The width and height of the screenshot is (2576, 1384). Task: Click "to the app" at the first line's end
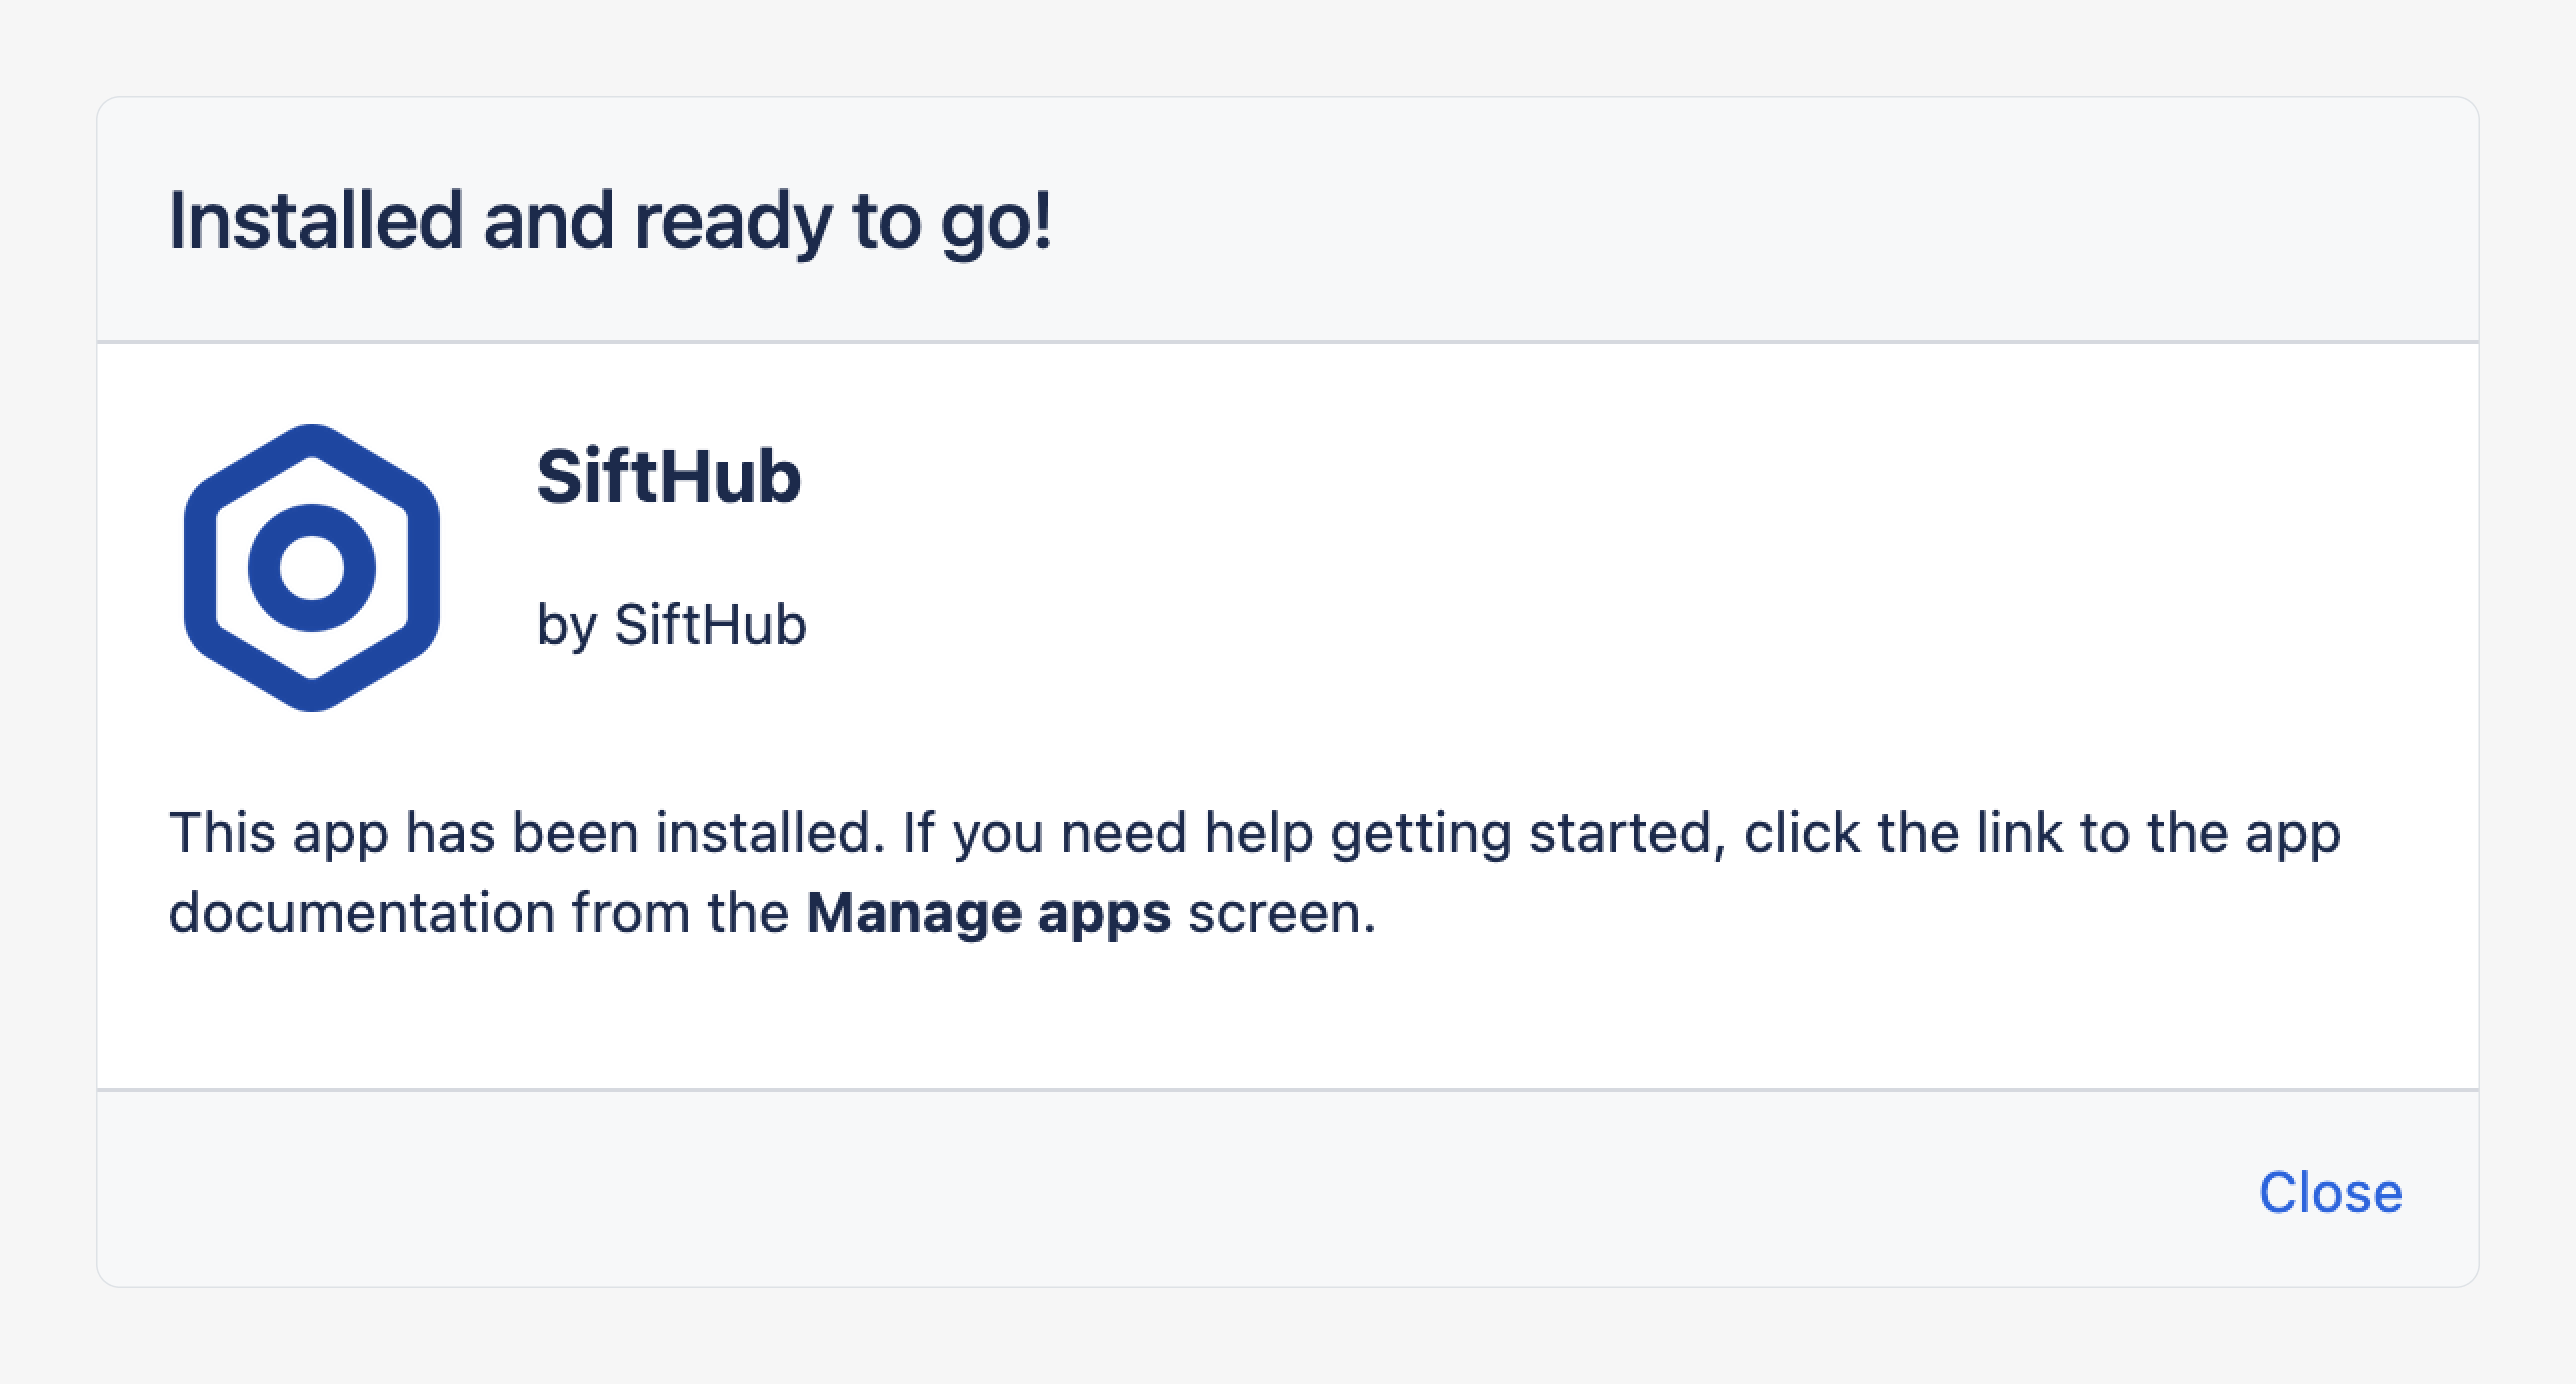coord(2210,833)
